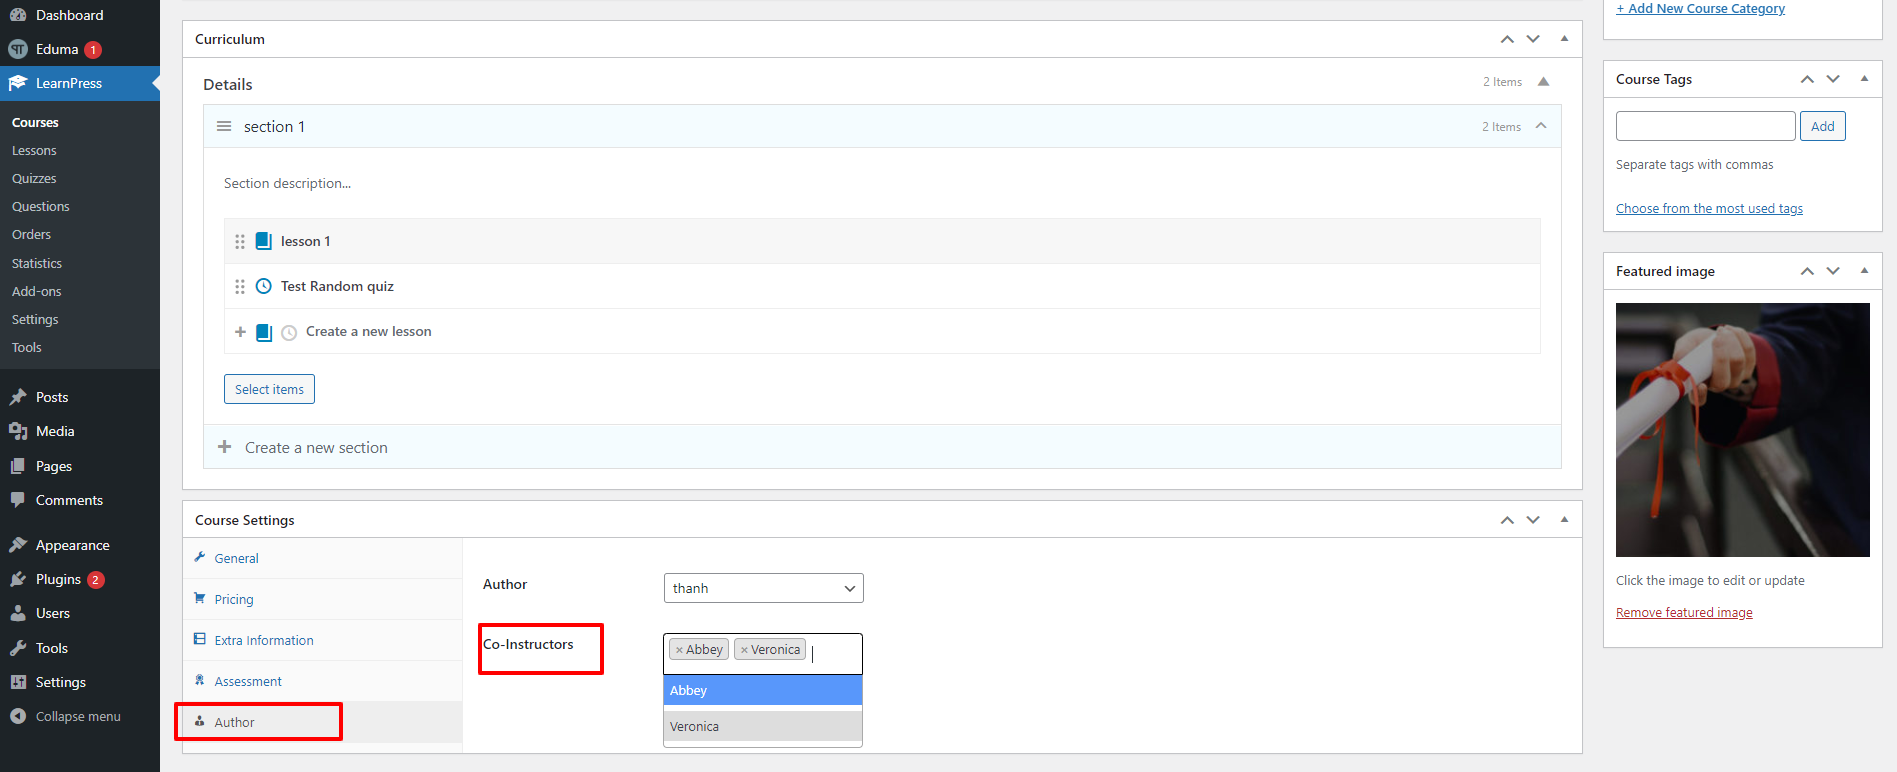
Task: Click the Test Random quiz drag handle
Action: point(240,286)
